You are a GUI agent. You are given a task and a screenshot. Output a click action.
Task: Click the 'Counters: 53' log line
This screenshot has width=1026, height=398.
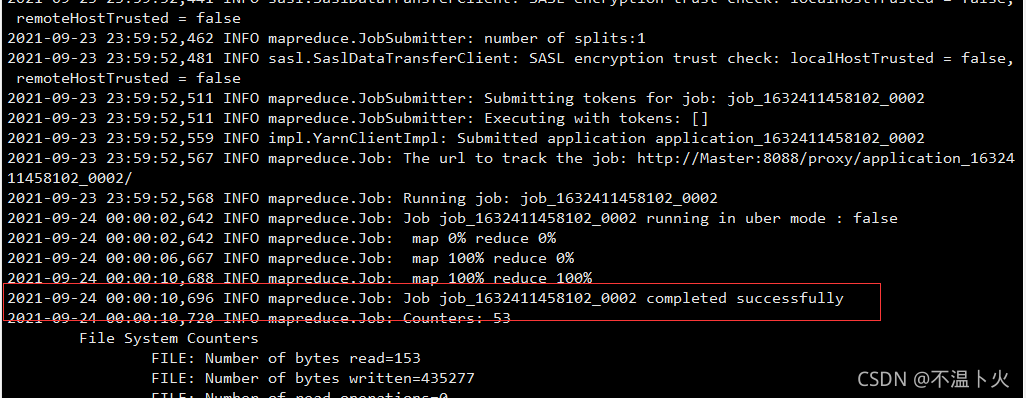point(259,318)
